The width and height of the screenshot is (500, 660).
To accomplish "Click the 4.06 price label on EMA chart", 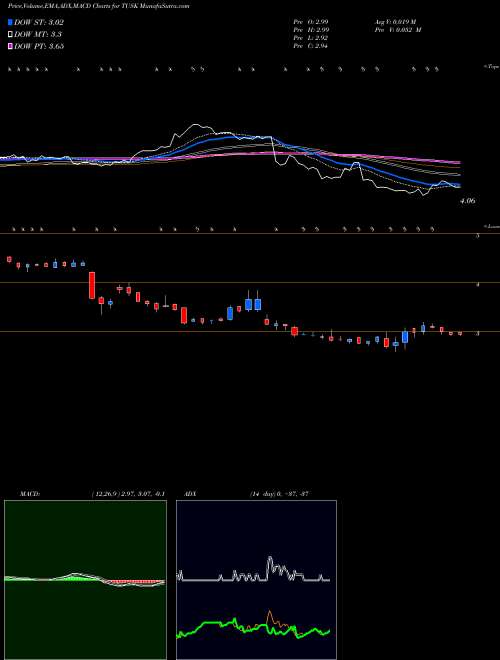I will [x=468, y=201].
